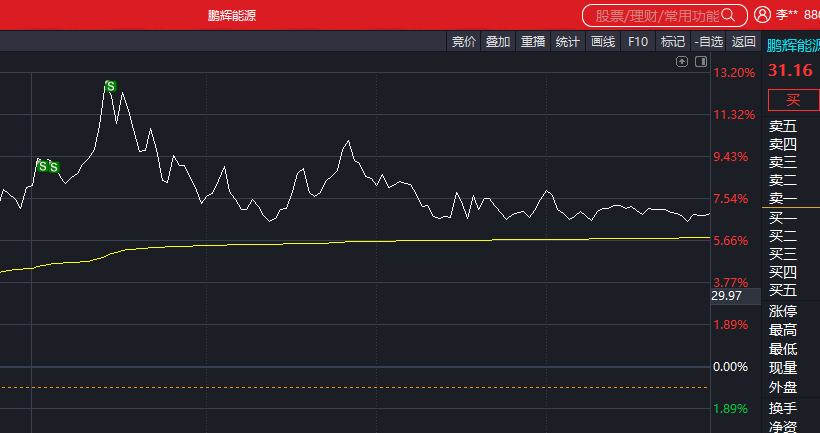
Task: Click the 13.20% axis label
Action: pos(734,73)
